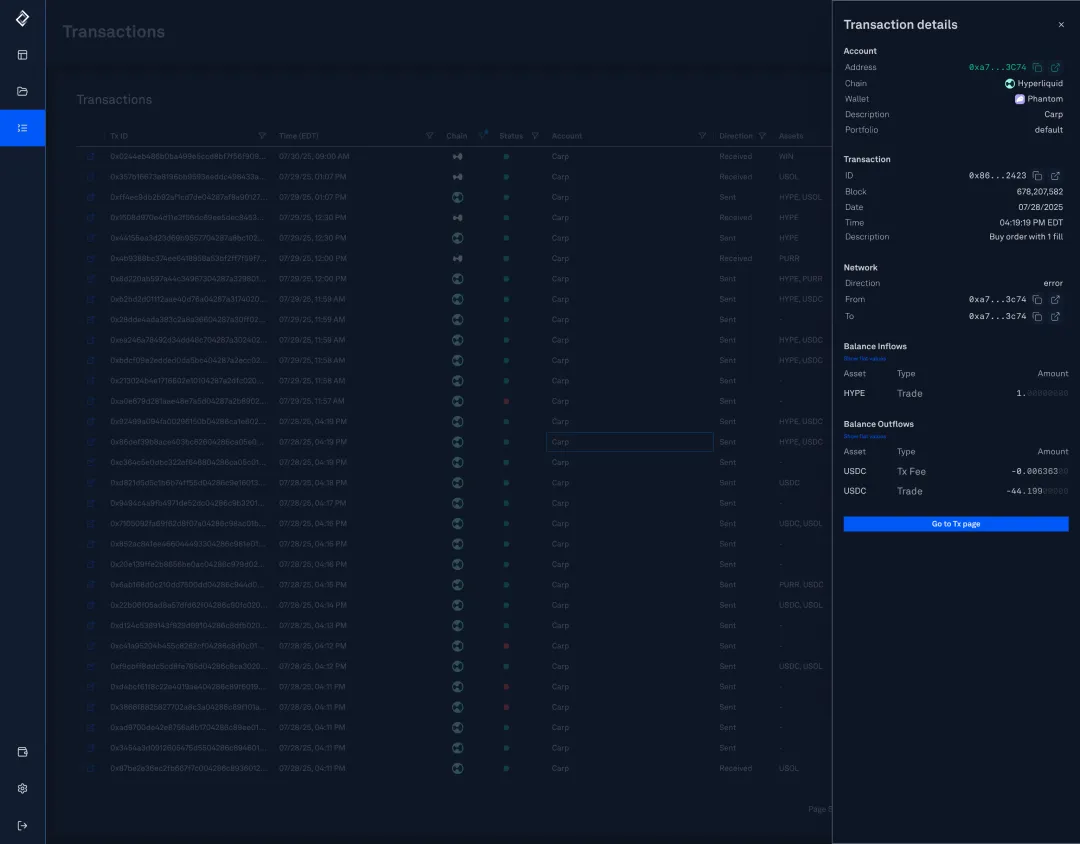Image resolution: width=1080 pixels, height=844 pixels.
Task: Click the Go to Tx page button
Action: coord(955,524)
